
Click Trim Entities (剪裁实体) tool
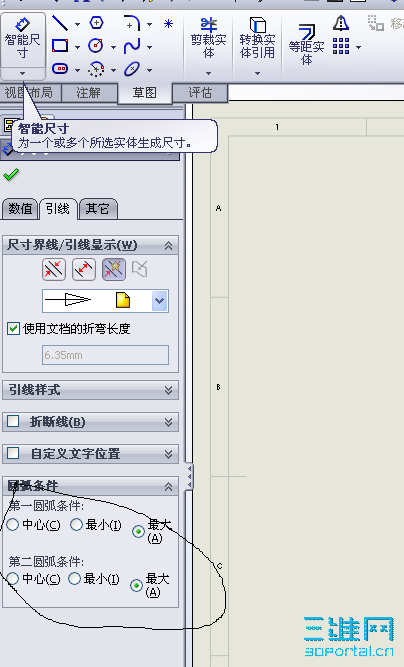pyautogui.click(x=208, y=38)
